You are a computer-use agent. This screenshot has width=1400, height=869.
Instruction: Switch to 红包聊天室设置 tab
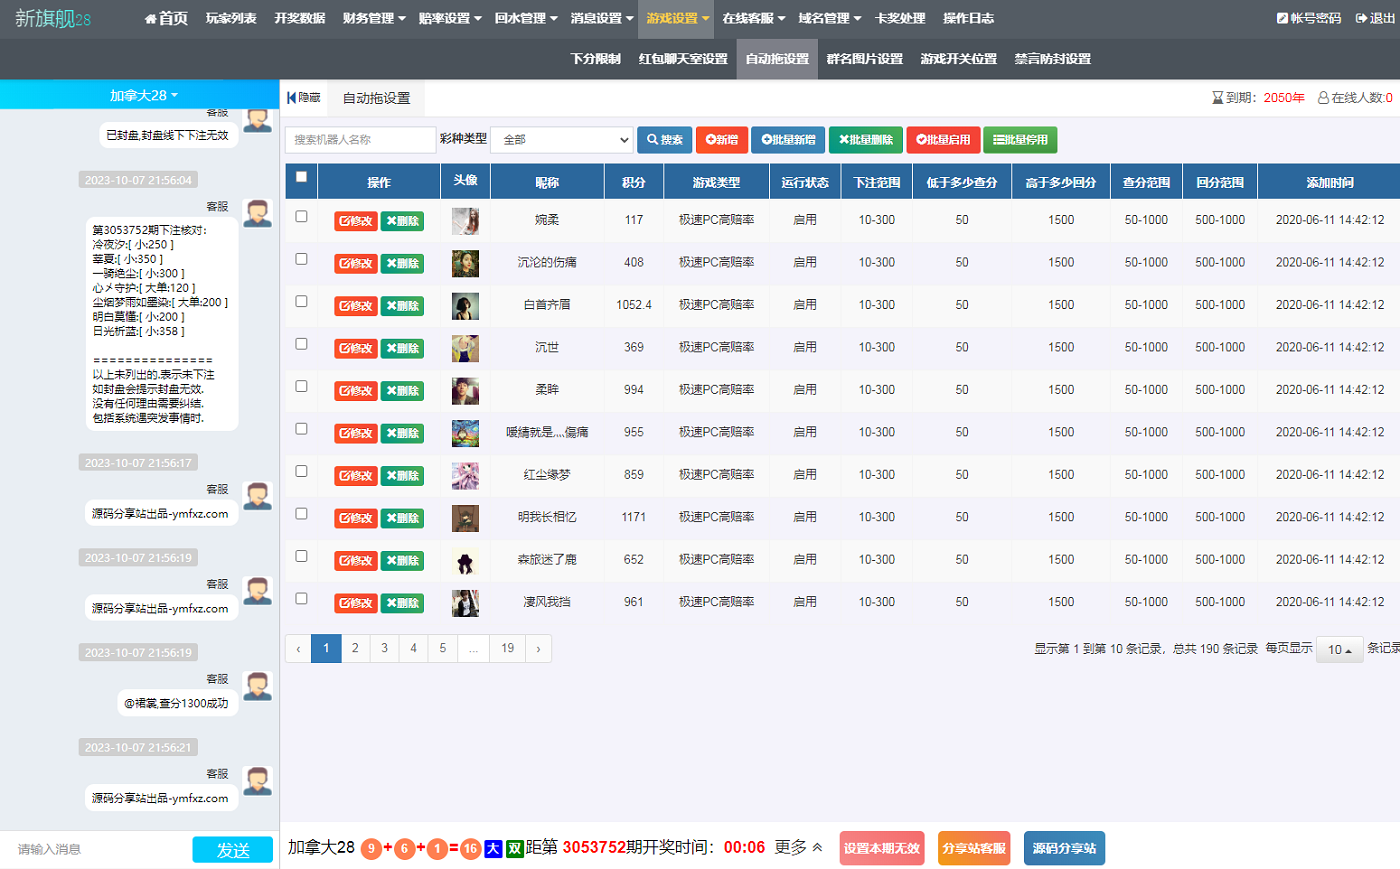pyautogui.click(x=683, y=59)
